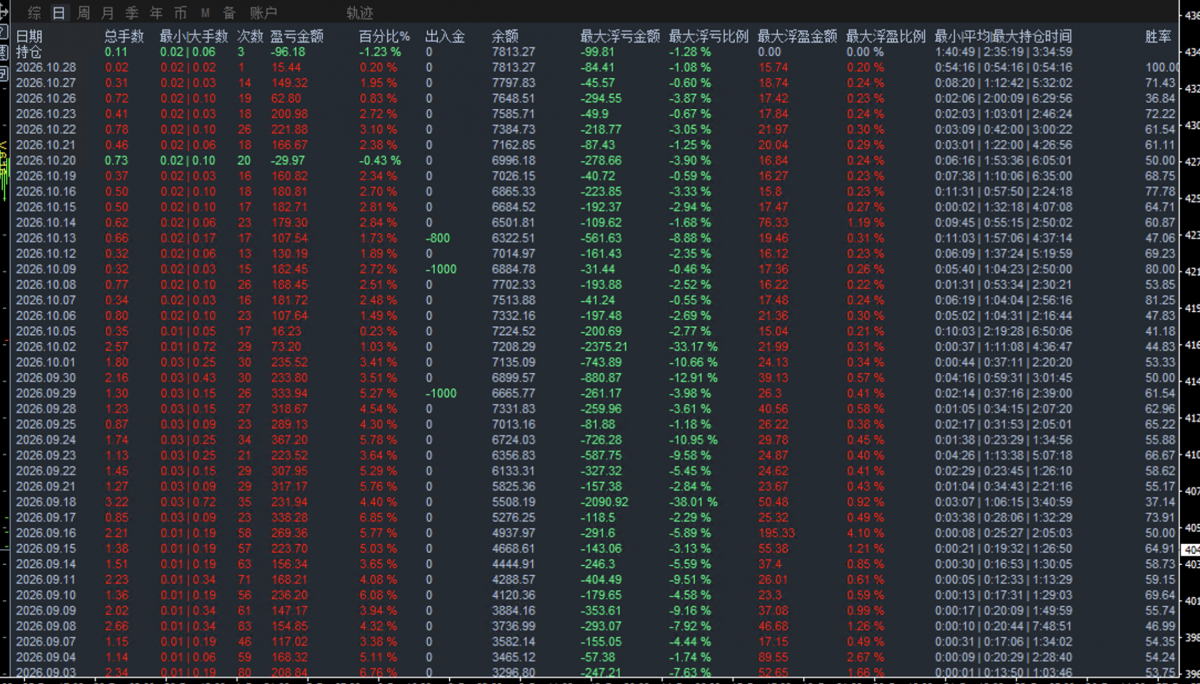
Task: Open the 季 quarterly tab
Action: 132,13
